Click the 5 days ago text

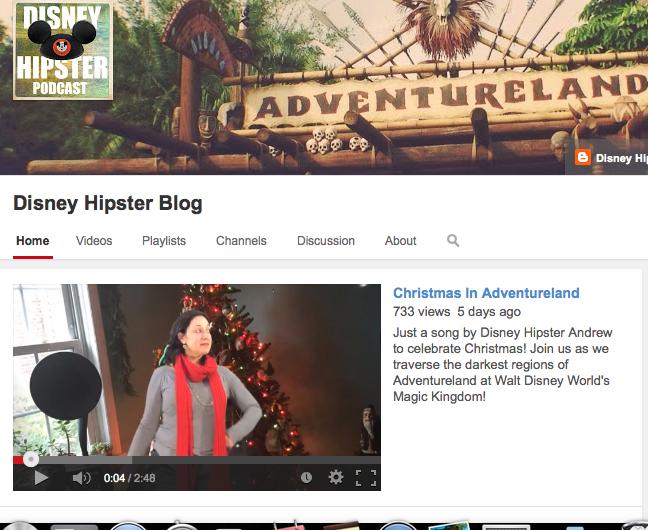click(489, 312)
